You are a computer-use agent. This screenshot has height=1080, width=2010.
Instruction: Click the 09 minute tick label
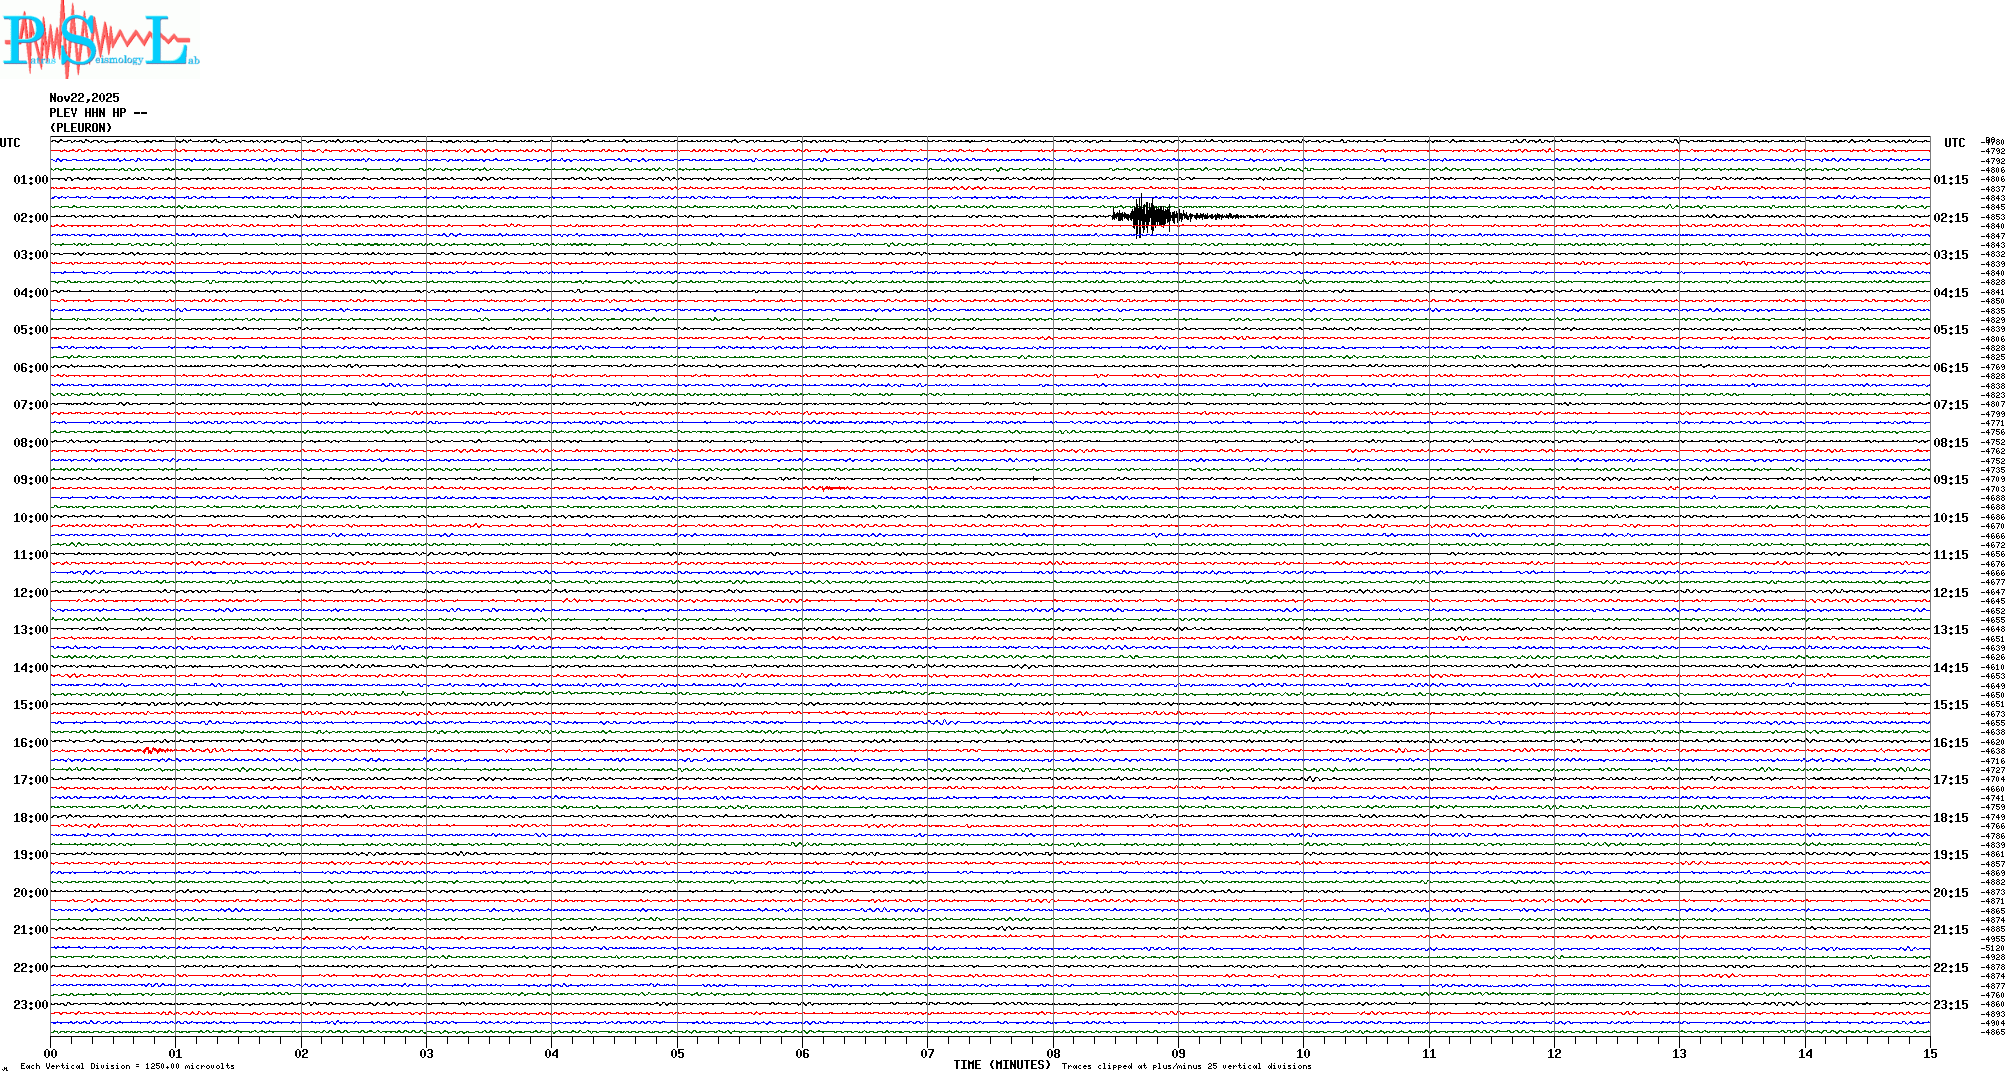click(1178, 1054)
